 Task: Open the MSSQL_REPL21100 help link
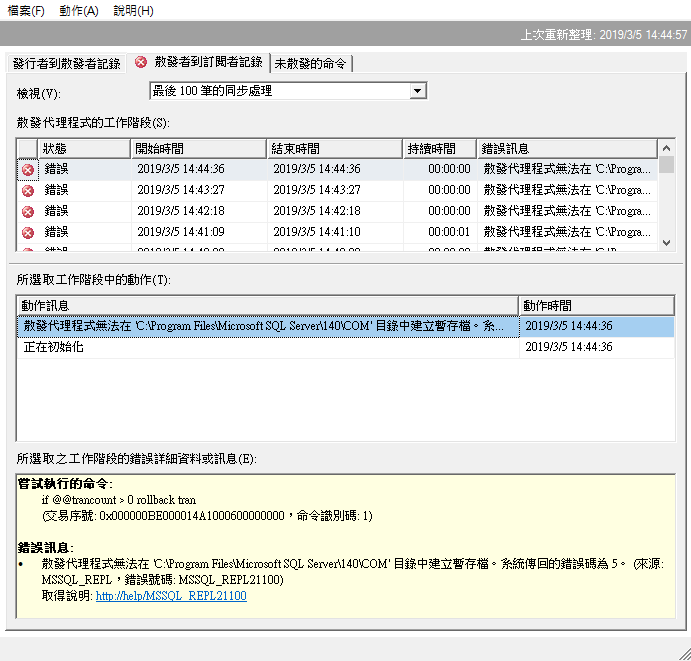[x=171, y=596]
